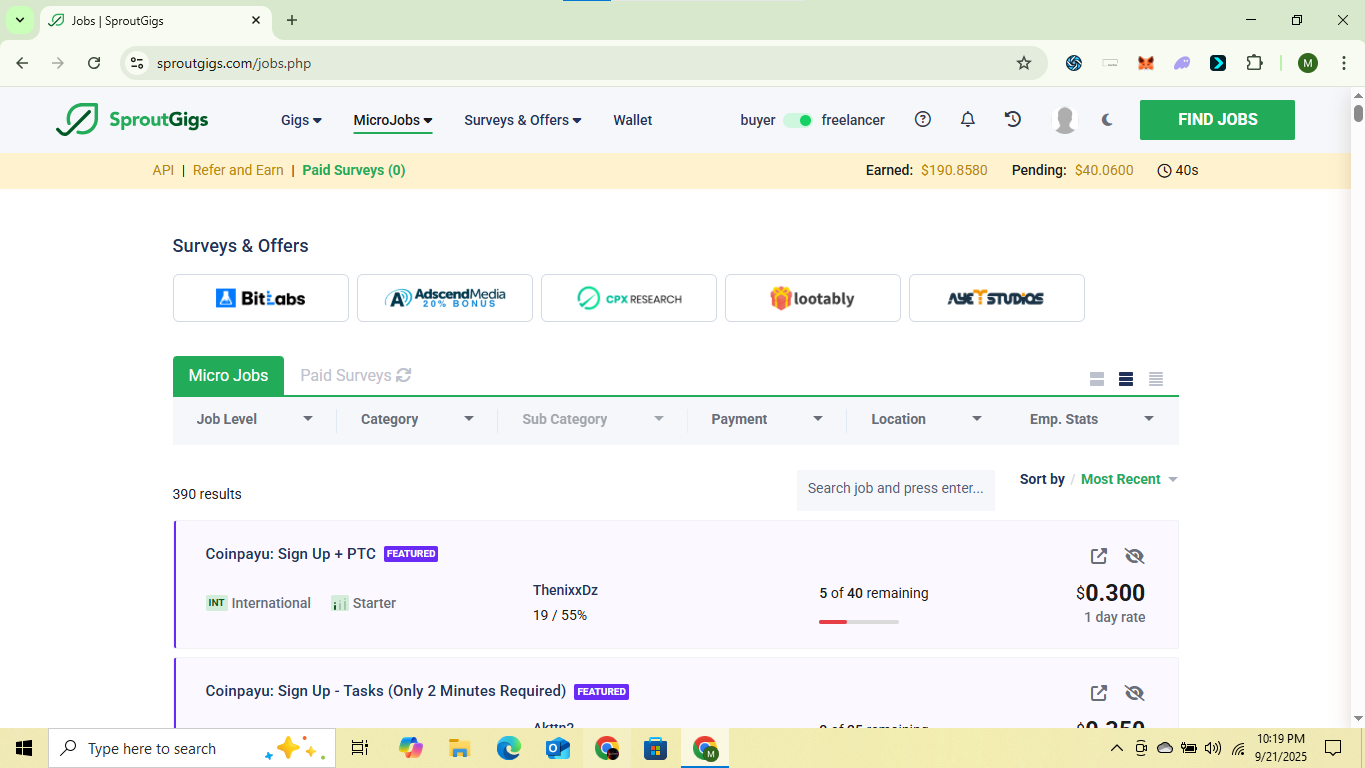Refresh the Paid Surveys tab icon
Image resolution: width=1365 pixels, height=768 pixels.
(404, 375)
